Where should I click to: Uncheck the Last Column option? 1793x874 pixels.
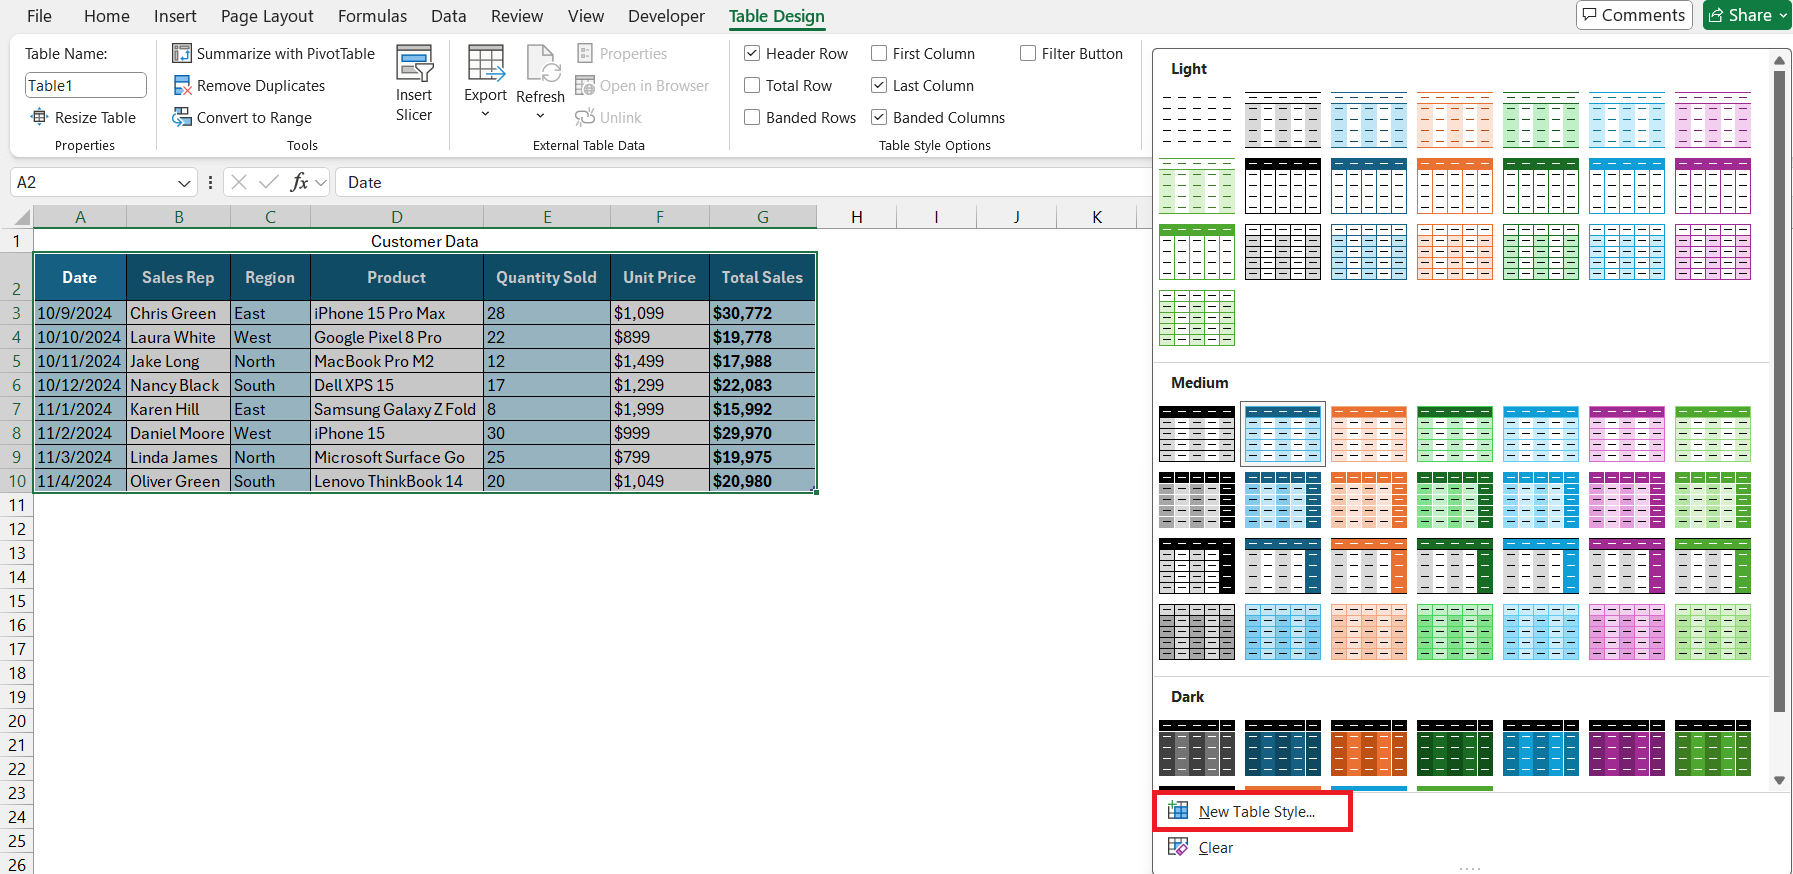point(879,85)
